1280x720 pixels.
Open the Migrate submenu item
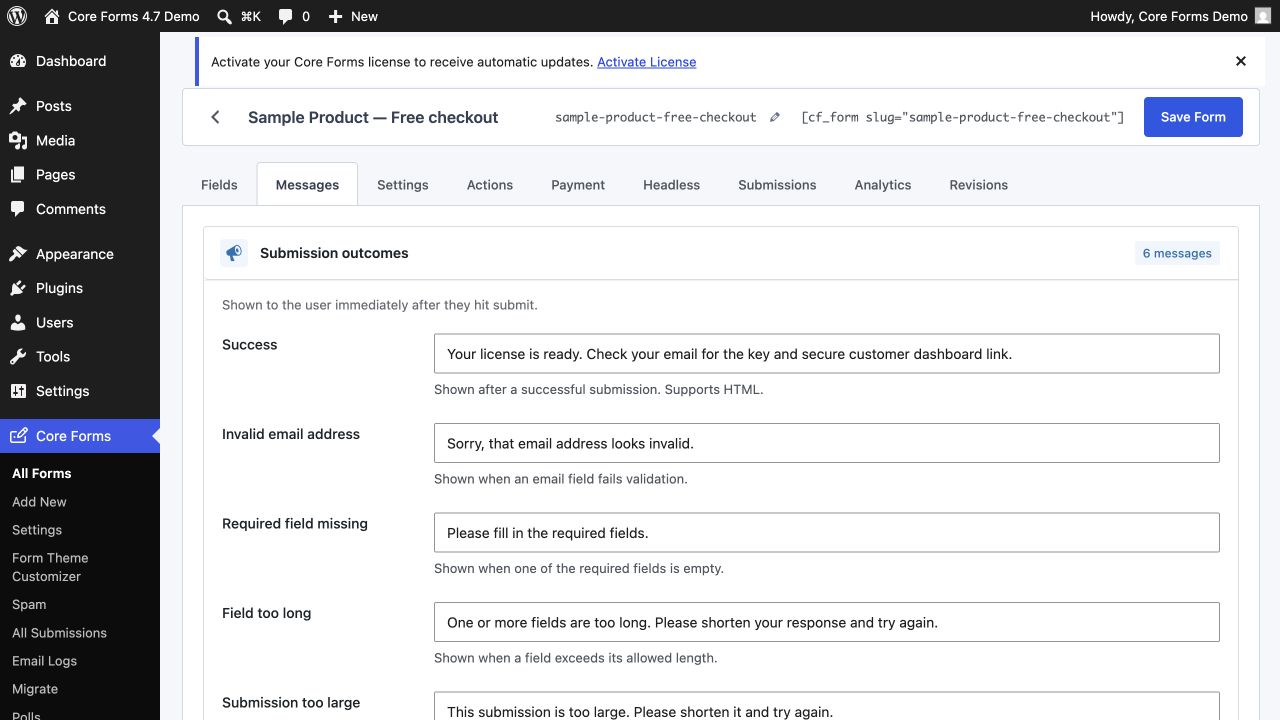pos(35,689)
